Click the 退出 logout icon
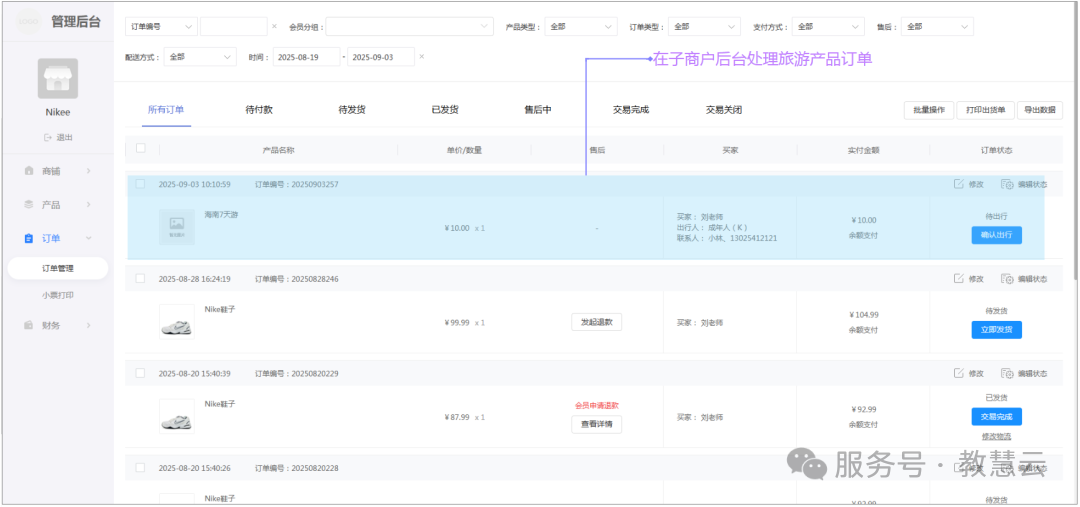Viewport: 1080px width, 507px height. pyautogui.click(x=47, y=137)
